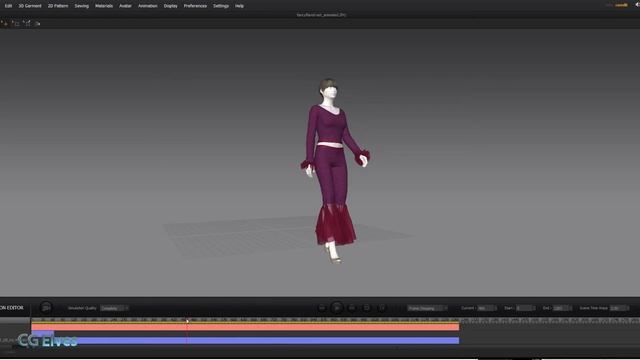Open the Help menu
This screenshot has width=640, height=360.
point(239,6)
